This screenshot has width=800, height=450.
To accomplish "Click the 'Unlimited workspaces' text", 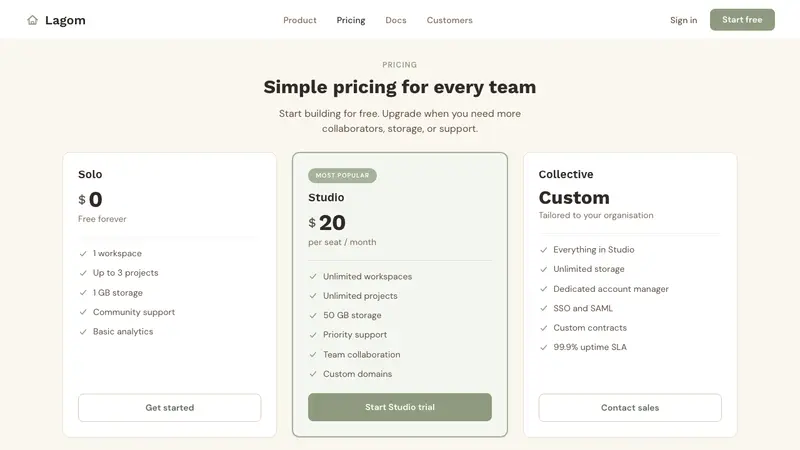I will pyautogui.click(x=367, y=277).
